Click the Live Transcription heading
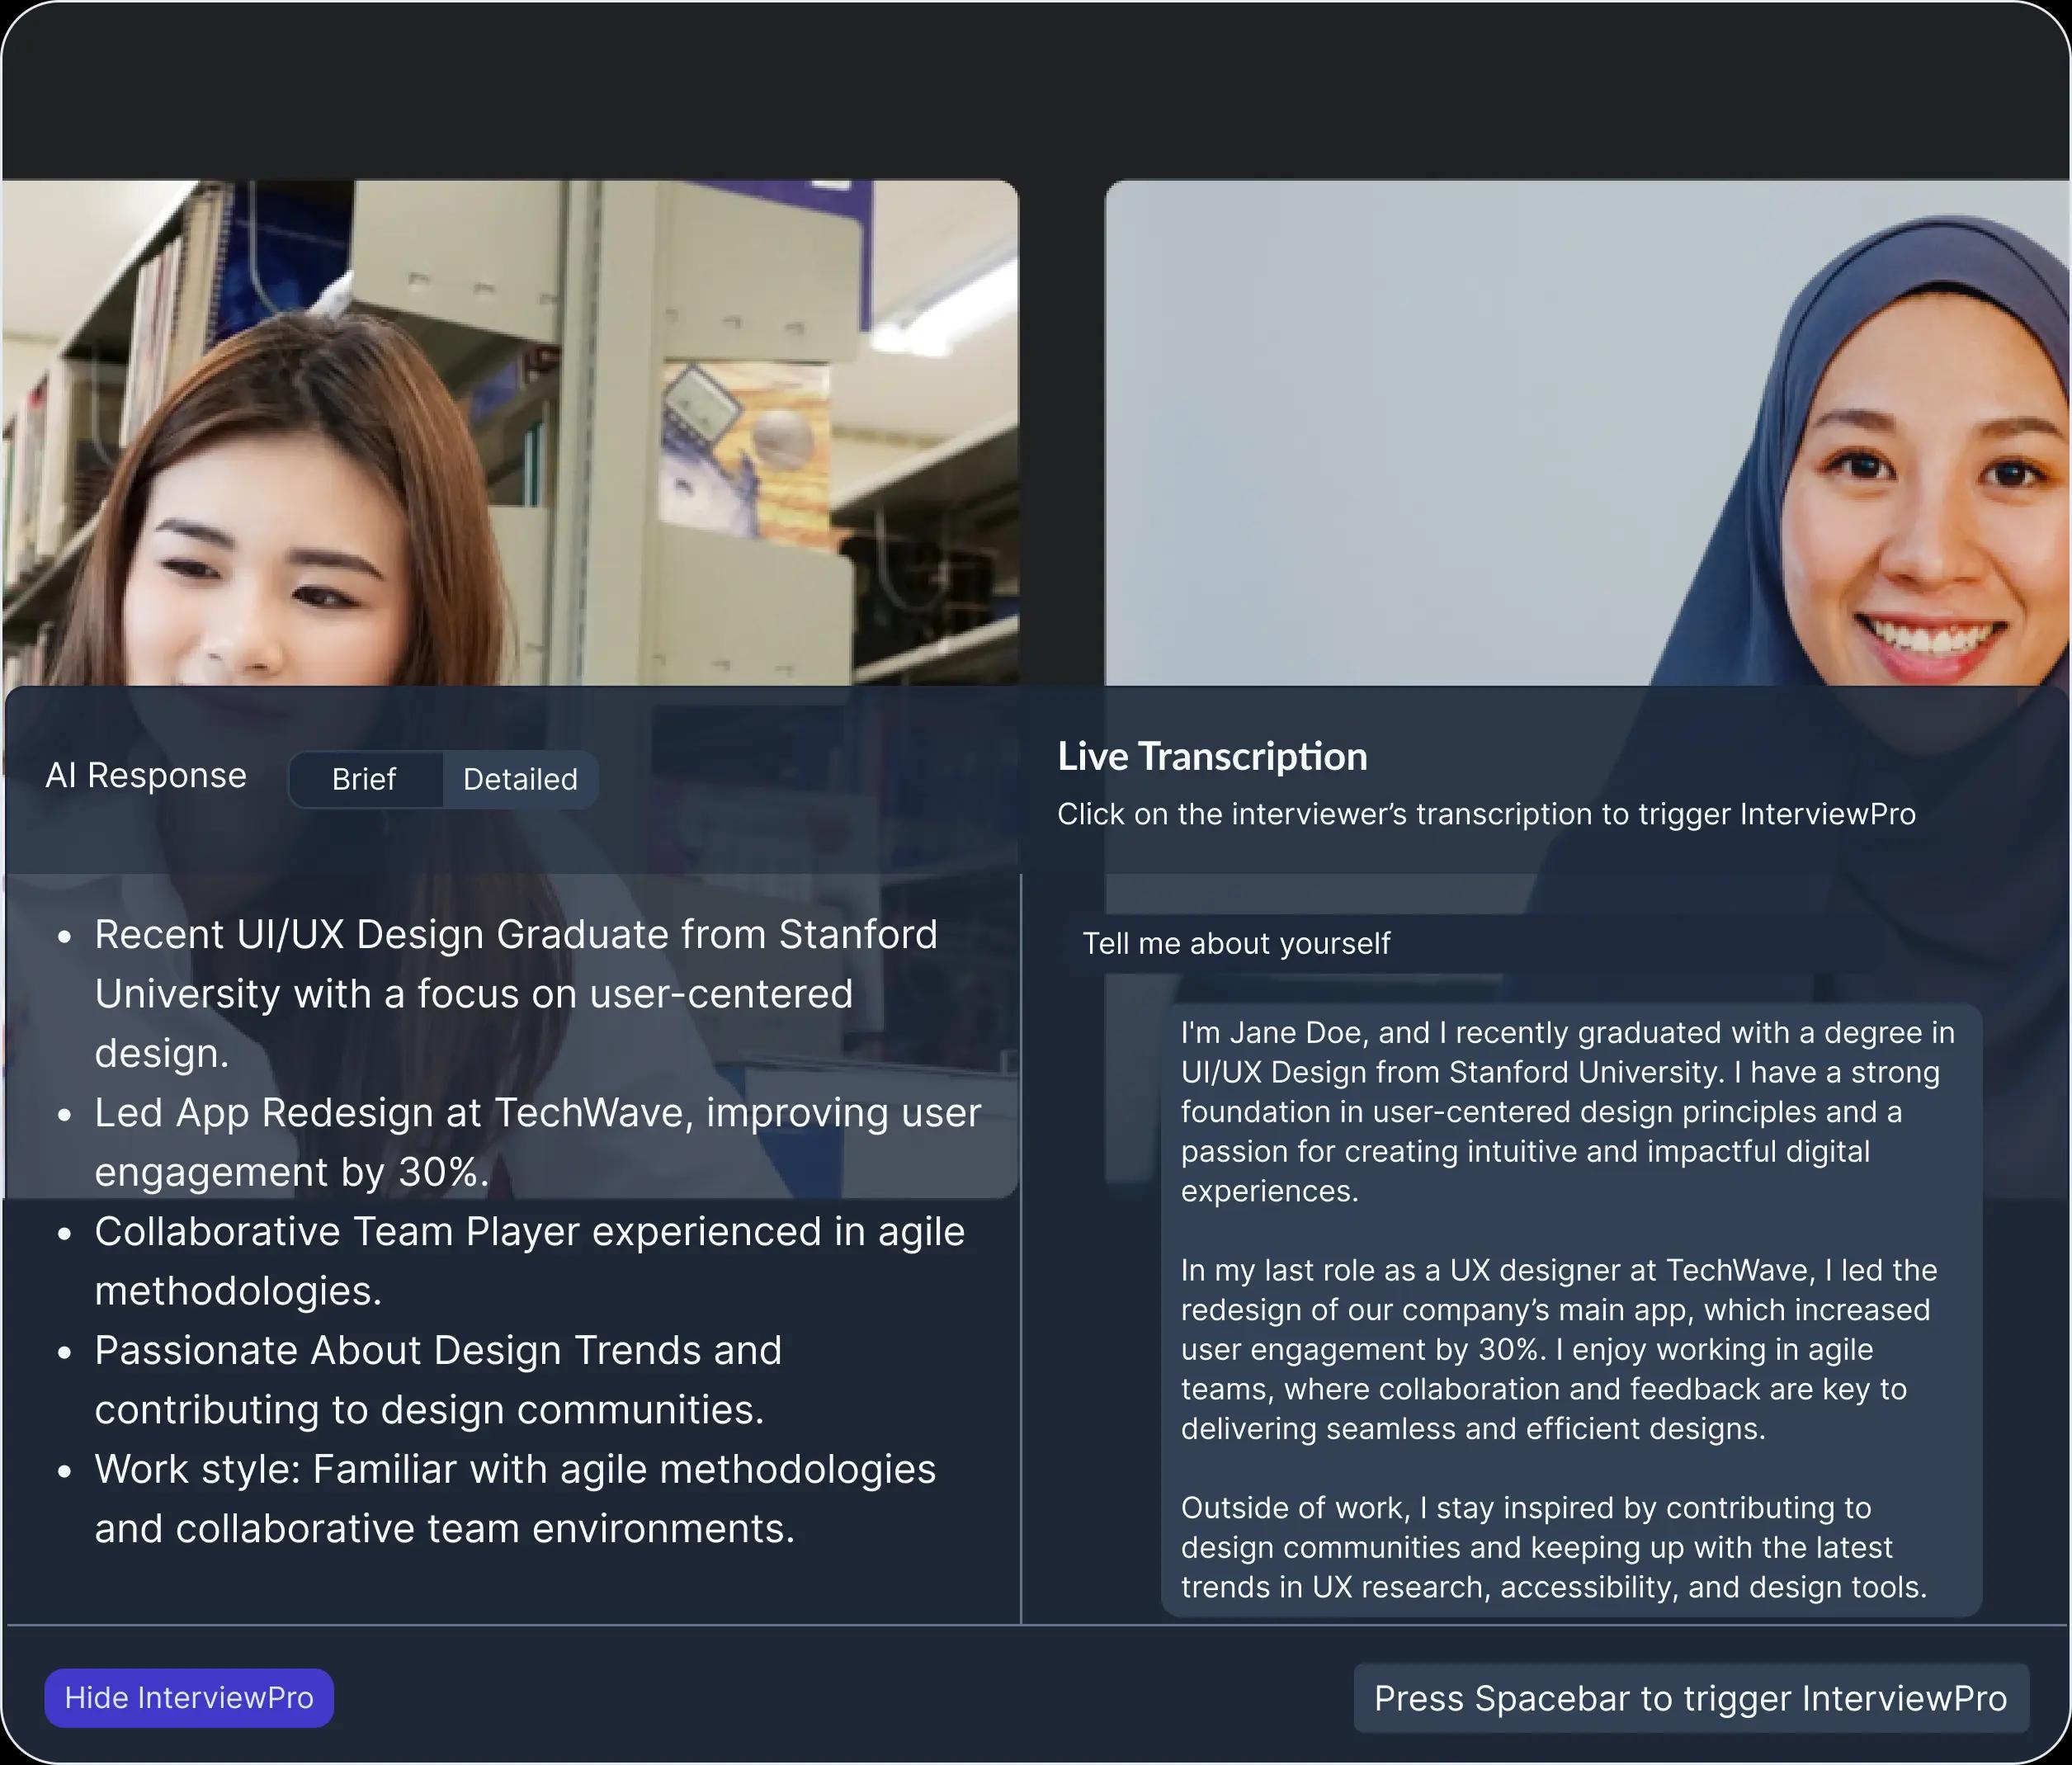The width and height of the screenshot is (2072, 1765). [x=1212, y=756]
